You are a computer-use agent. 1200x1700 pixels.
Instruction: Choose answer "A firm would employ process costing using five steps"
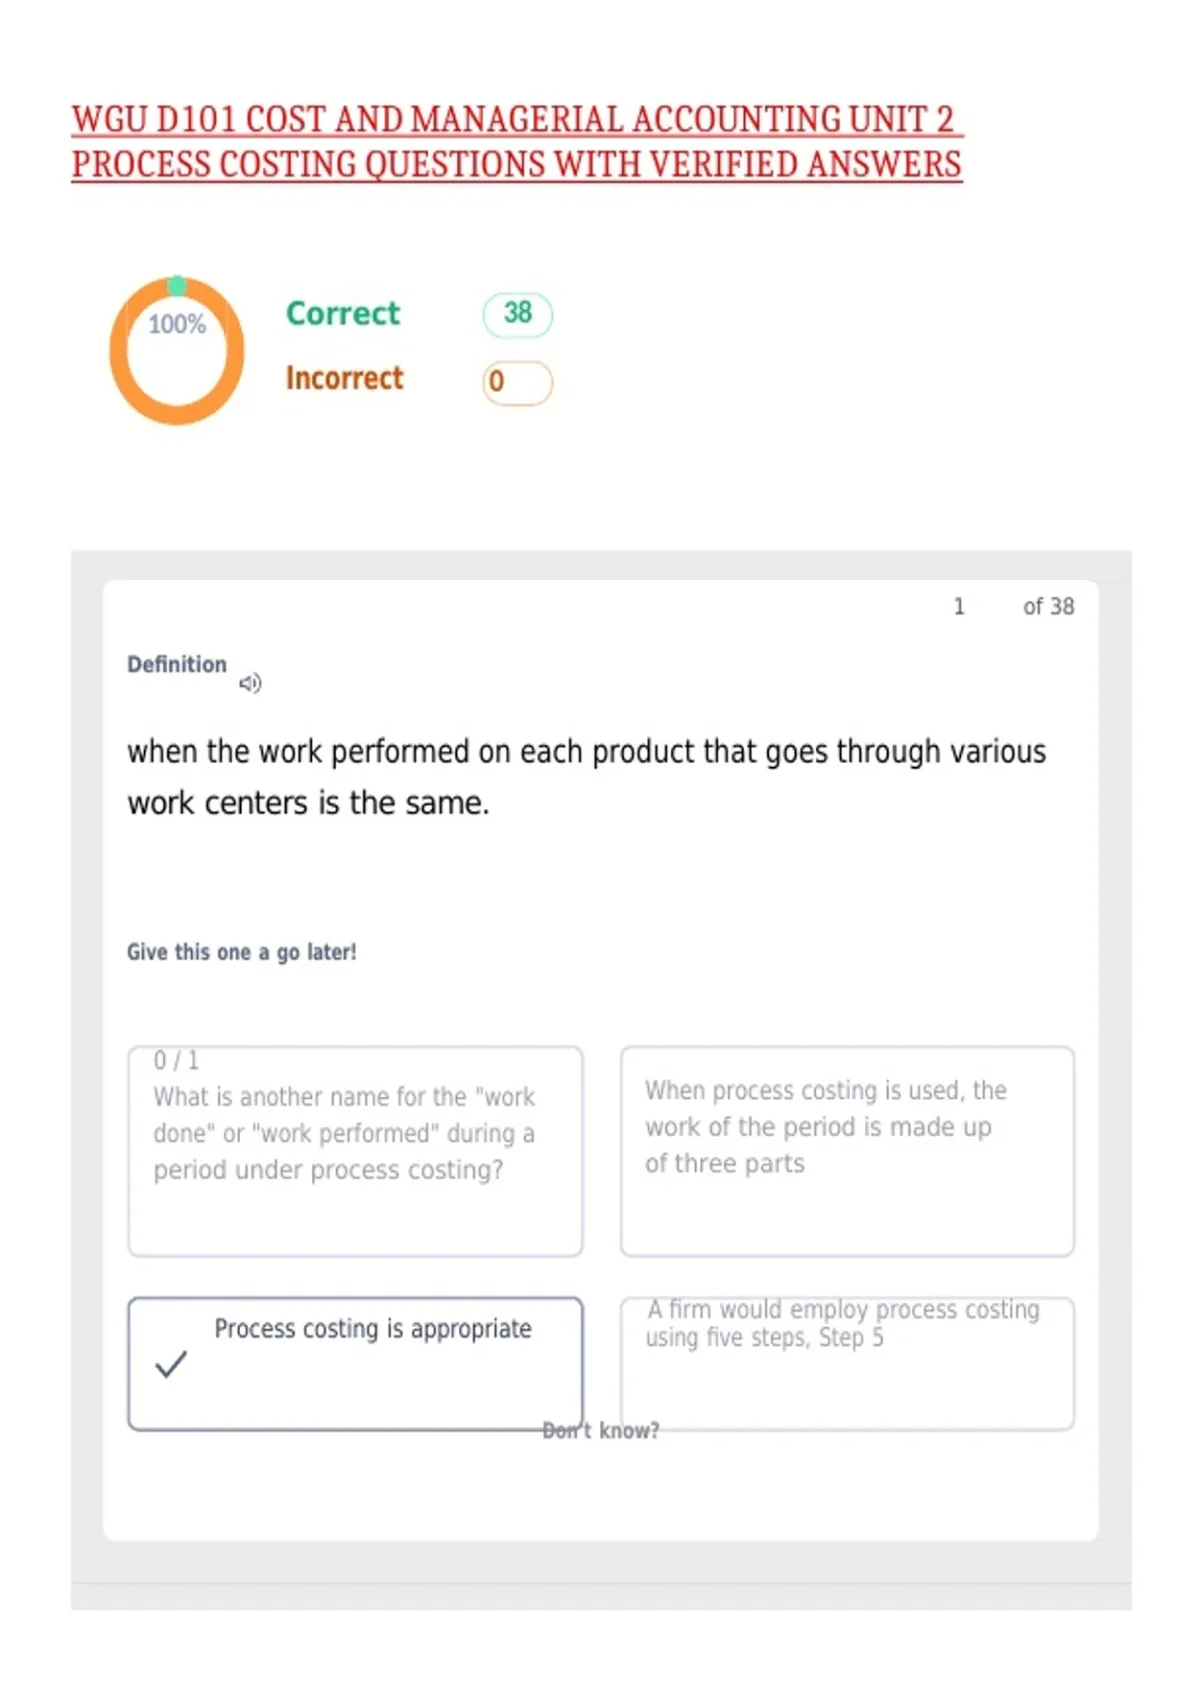point(847,1364)
